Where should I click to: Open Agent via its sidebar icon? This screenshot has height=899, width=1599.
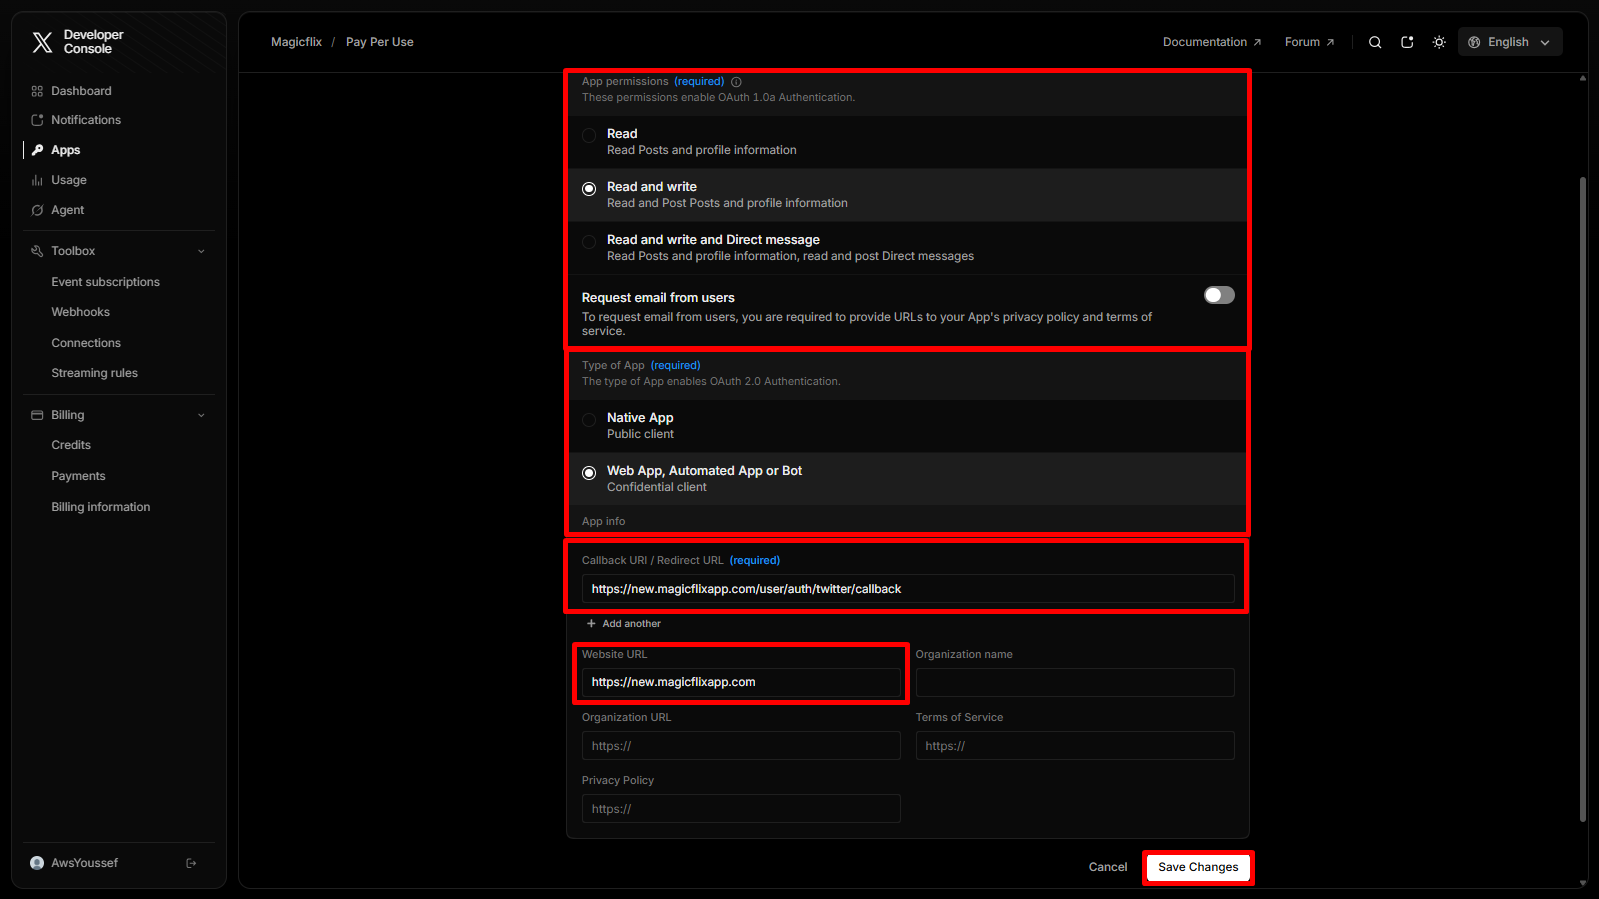pos(37,210)
